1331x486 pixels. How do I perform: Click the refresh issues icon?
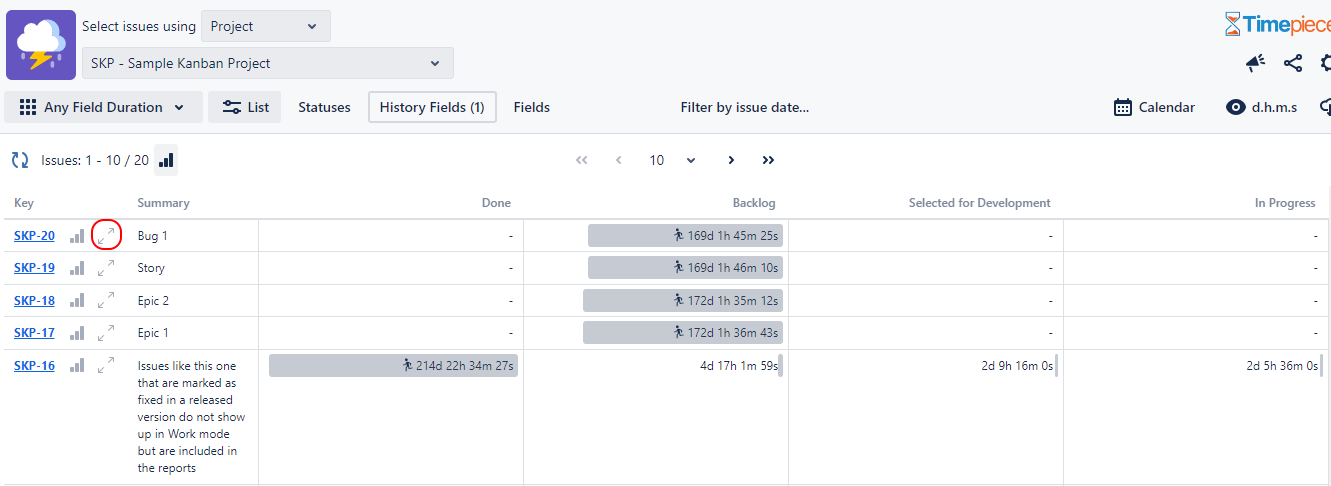coord(20,160)
